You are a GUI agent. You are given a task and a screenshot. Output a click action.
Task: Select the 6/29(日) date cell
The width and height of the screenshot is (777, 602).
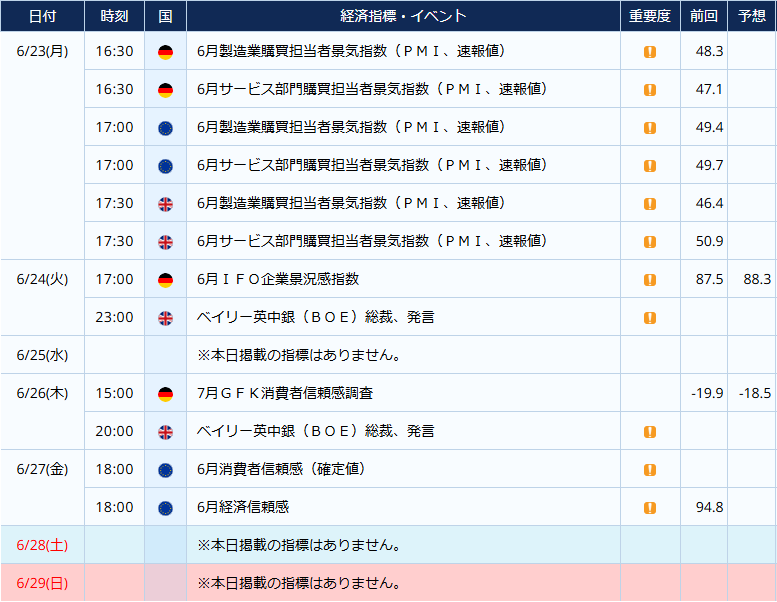coord(42,583)
